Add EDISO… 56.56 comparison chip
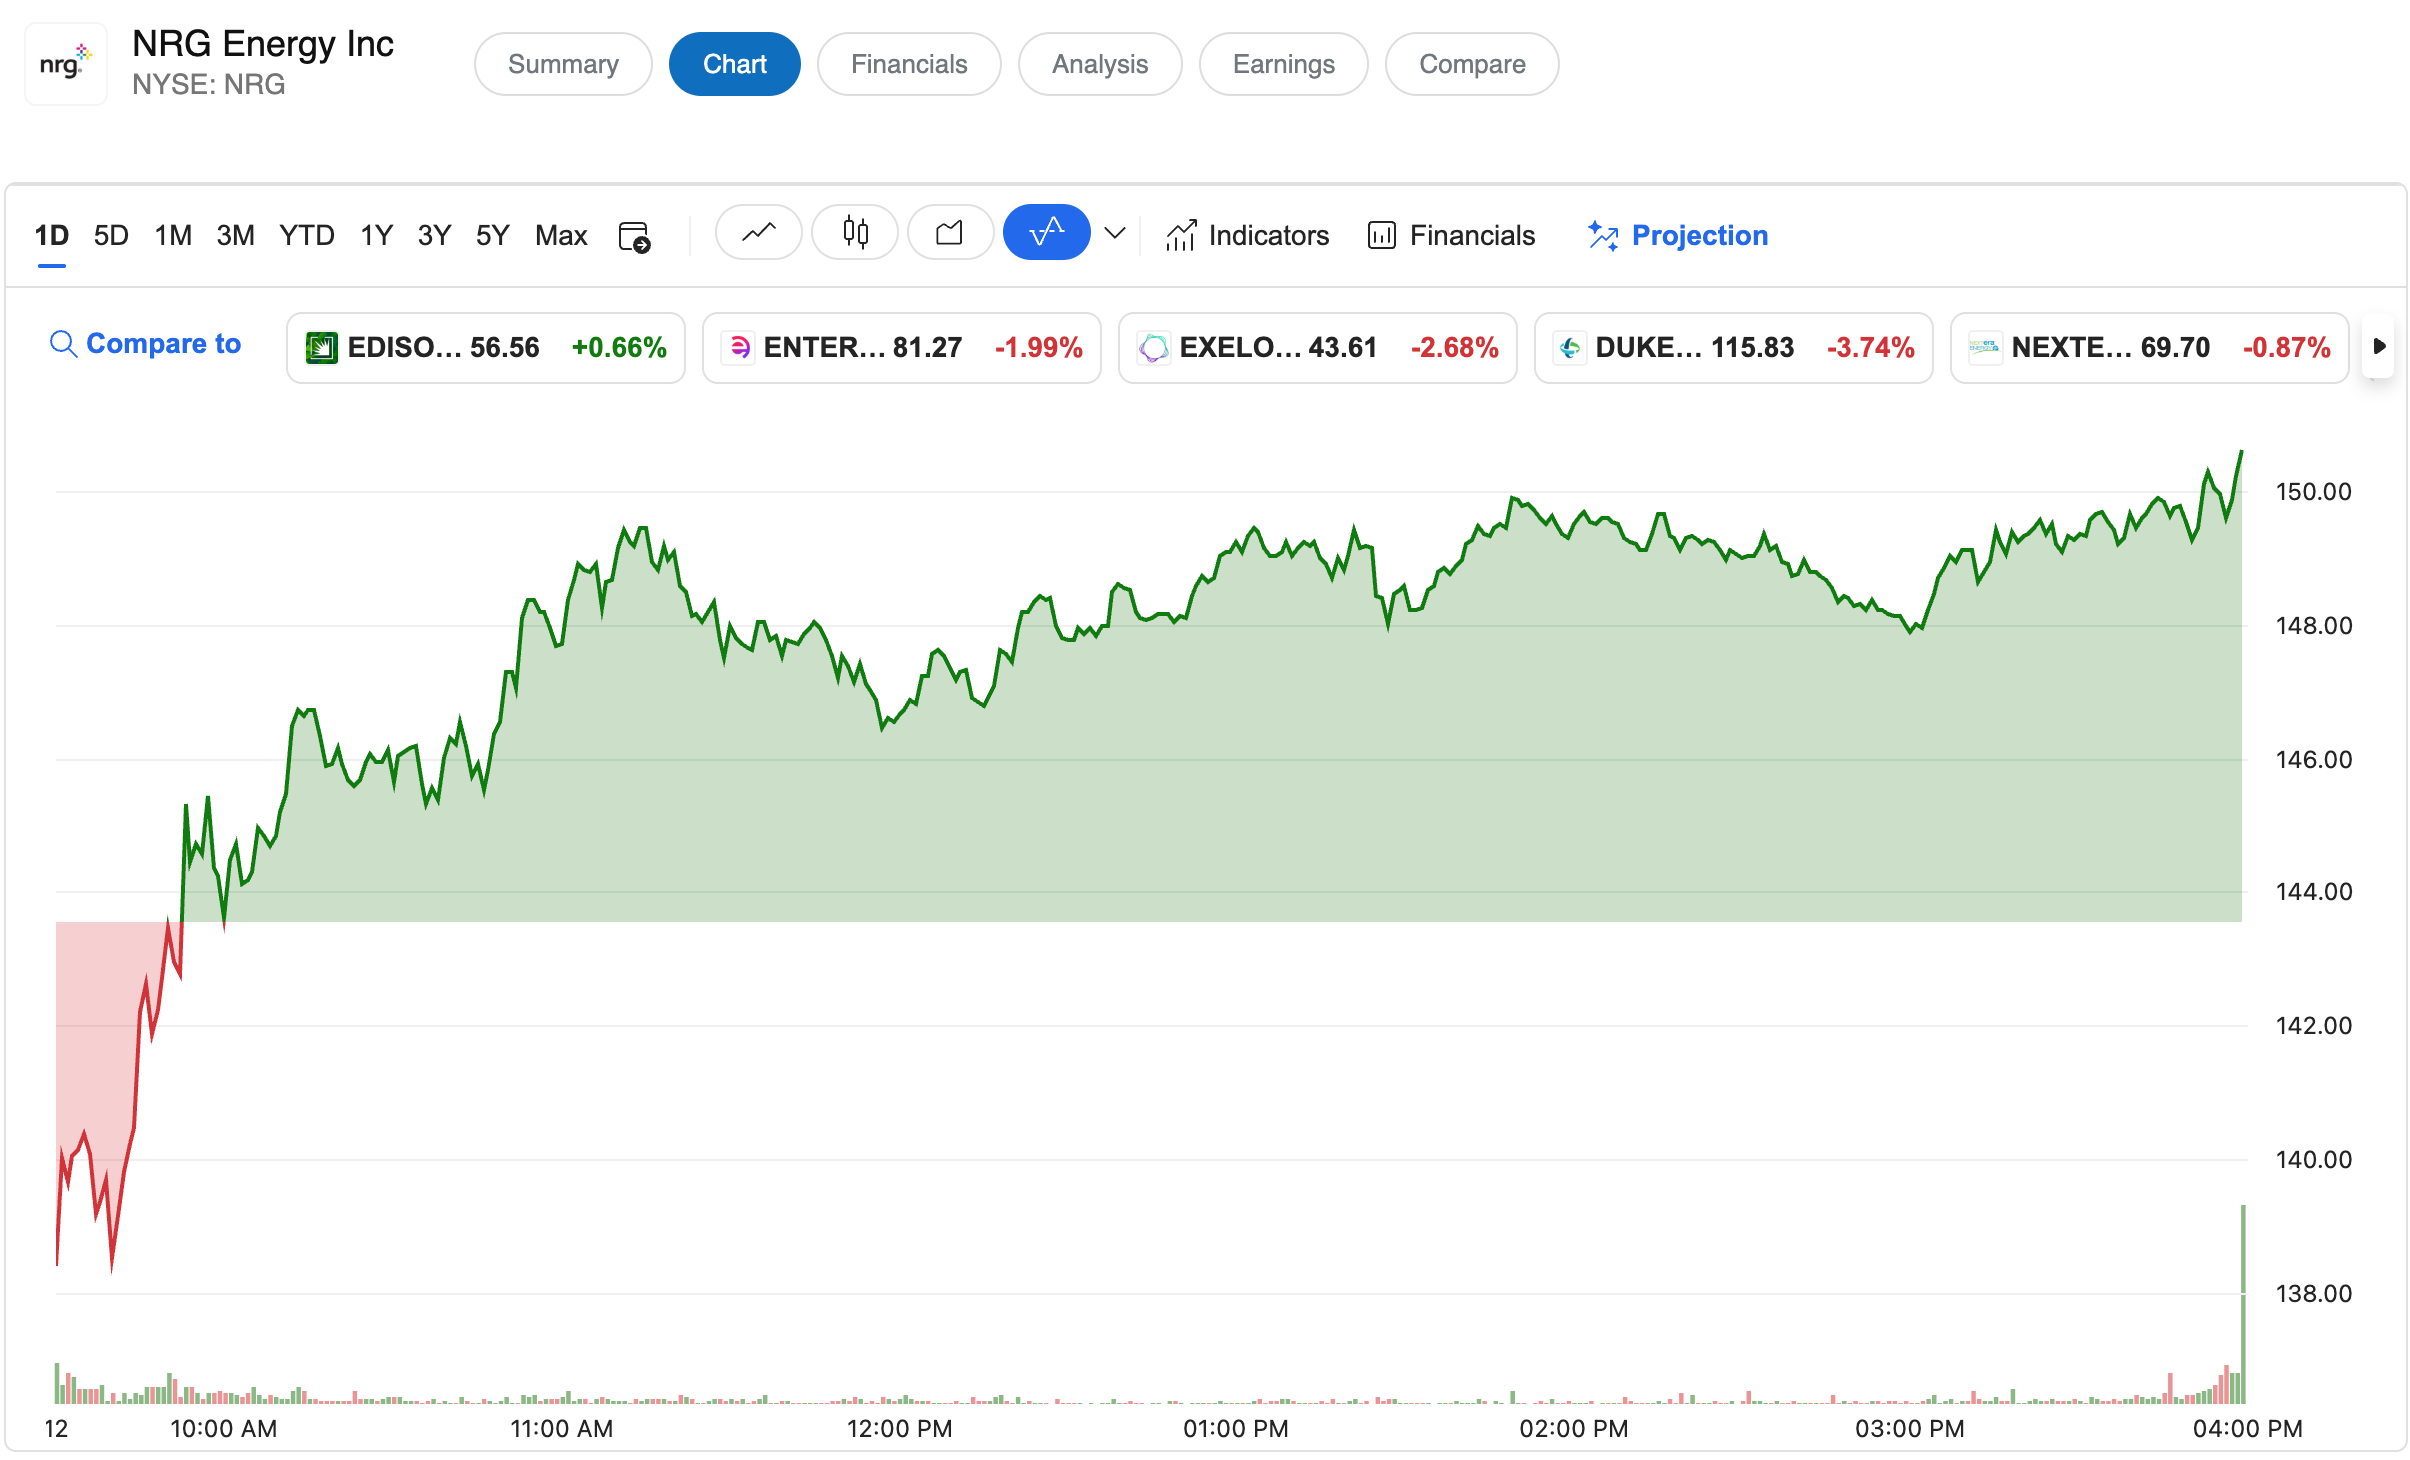Image resolution: width=2410 pixels, height=1460 pixels. click(x=486, y=348)
